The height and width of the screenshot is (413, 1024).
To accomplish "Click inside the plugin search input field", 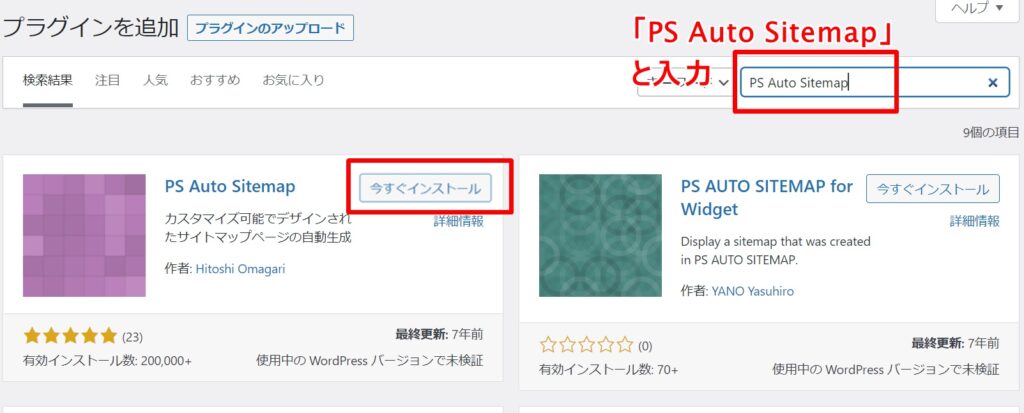I will 862,83.
